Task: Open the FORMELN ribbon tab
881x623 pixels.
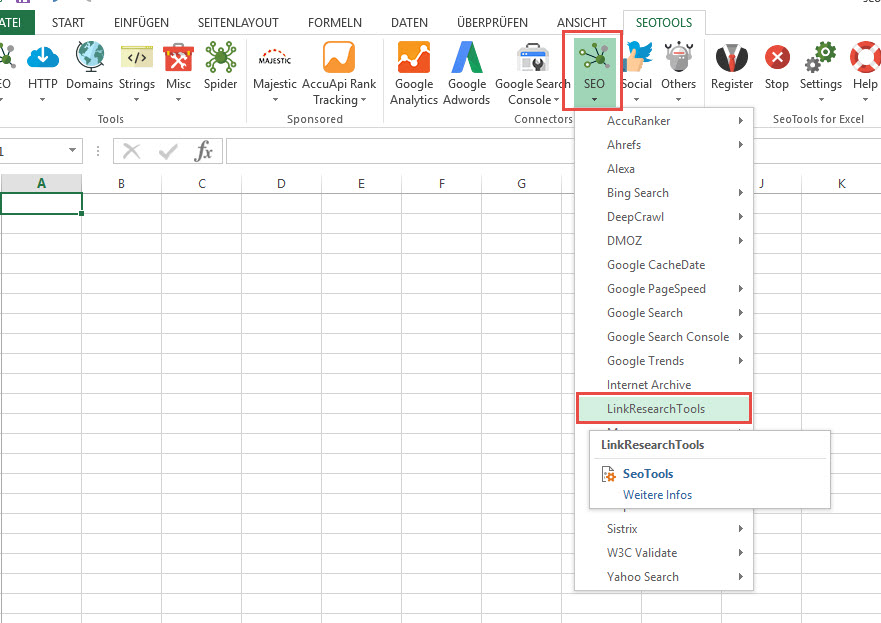Action: coord(335,23)
